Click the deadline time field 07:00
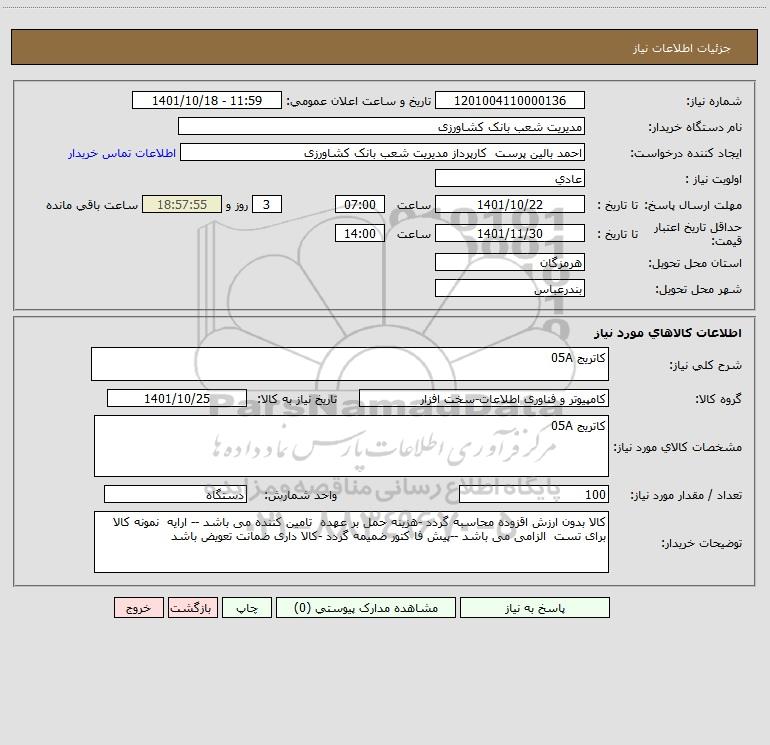 [x=359, y=204]
